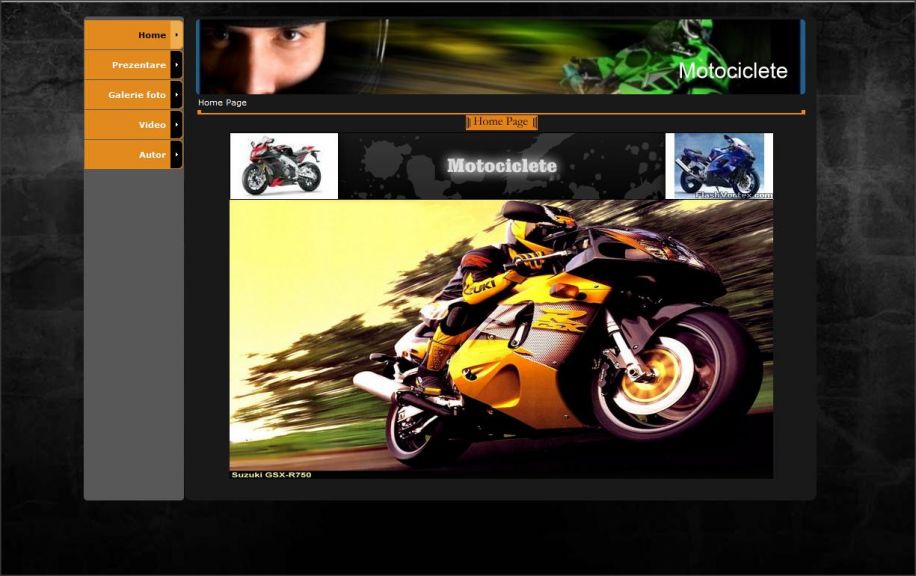Select Galerie foto in the sidebar
This screenshot has height=576, width=916.
click(136, 95)
